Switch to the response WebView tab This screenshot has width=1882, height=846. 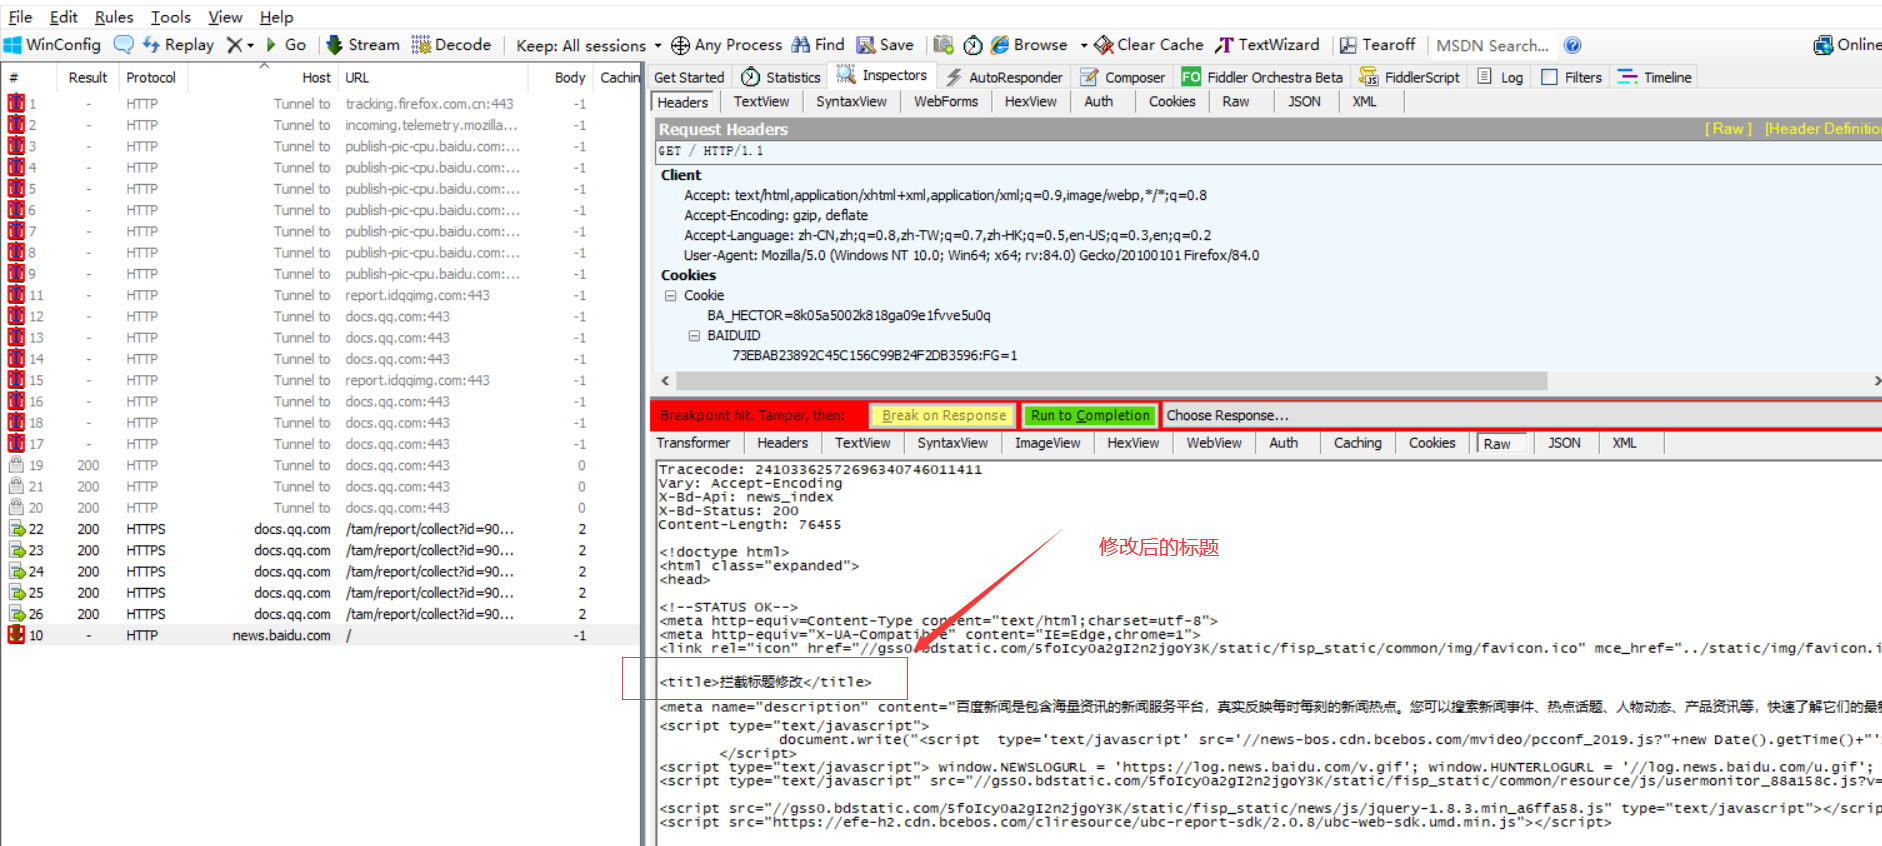point(1214,443)
